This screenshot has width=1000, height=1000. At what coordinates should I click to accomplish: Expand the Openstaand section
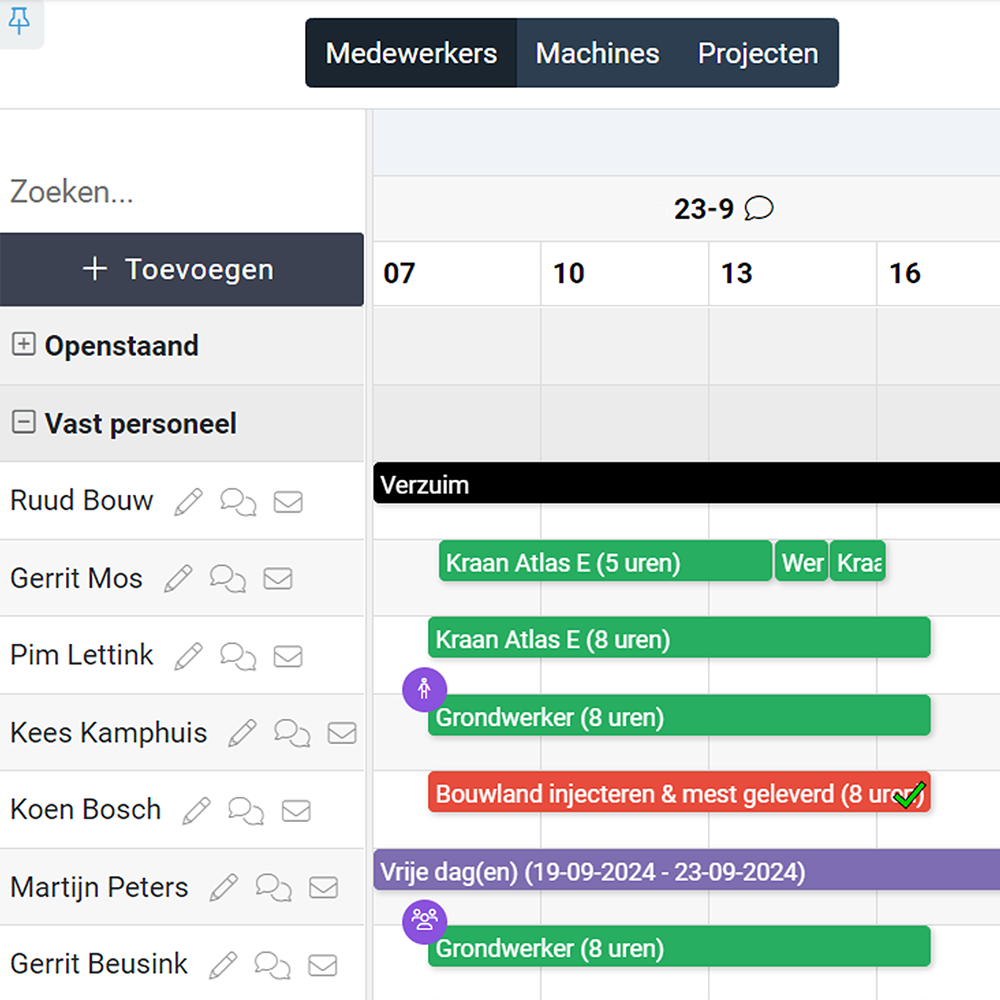pos(22,345)
